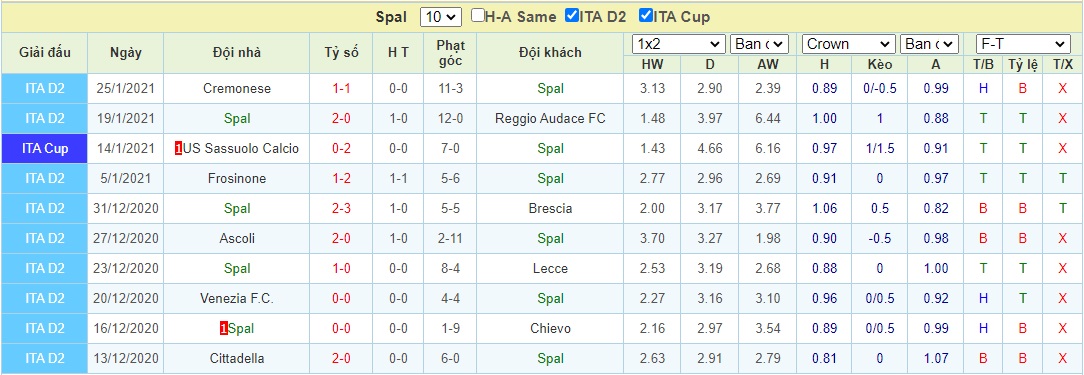The image size is (1084, 375).
Task: Click the 2-3 score for Spal vs Brescia
Action: coord(341,208)
